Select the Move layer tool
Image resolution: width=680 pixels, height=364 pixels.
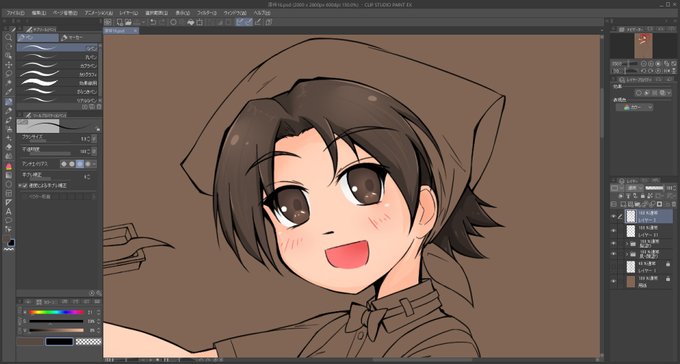(8, 65)
